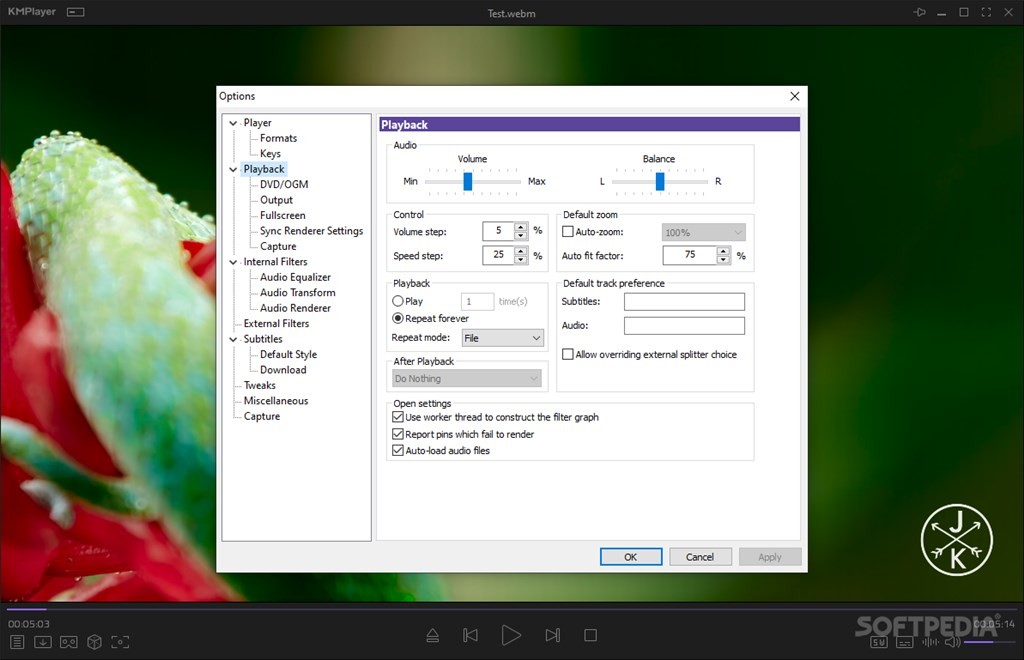Image resolution: width=1024 pixels, height=660 pixels.
Task: Activate the screen capture icon
Action: pos(121,642)
